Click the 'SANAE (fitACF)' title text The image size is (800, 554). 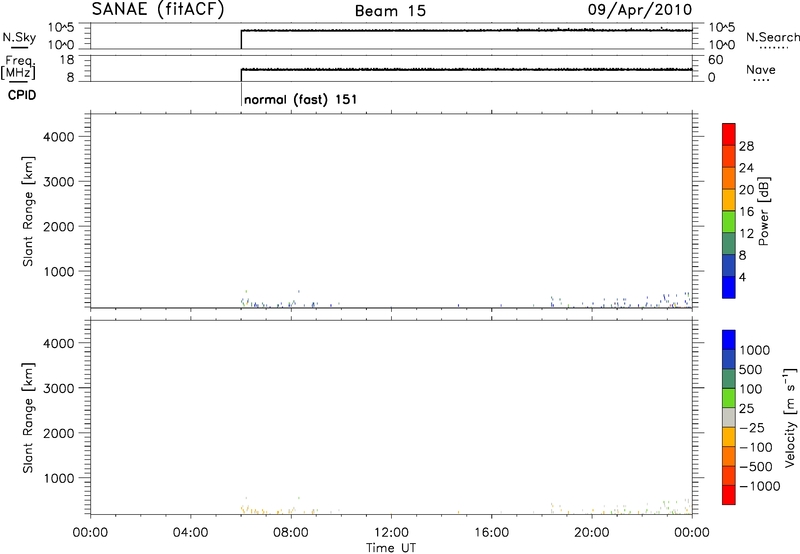point(158,9)
